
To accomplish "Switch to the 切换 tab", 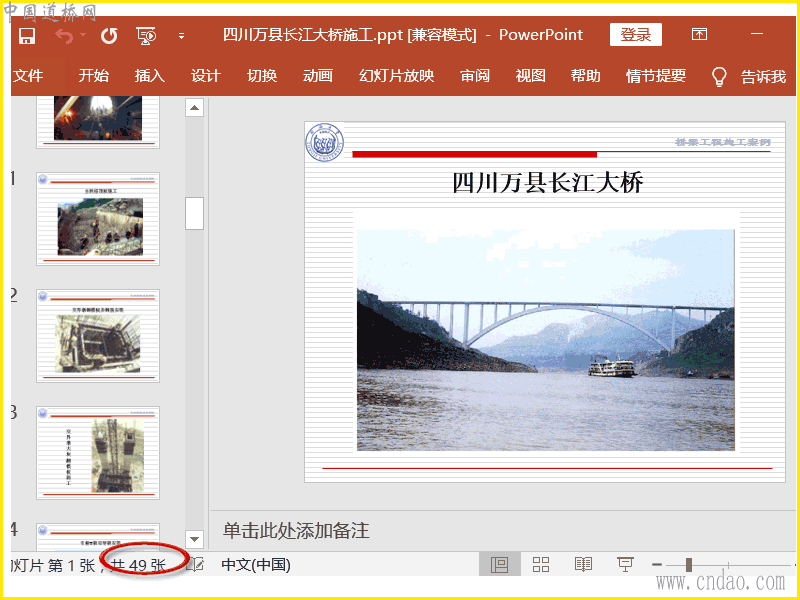I will point(262,76).
